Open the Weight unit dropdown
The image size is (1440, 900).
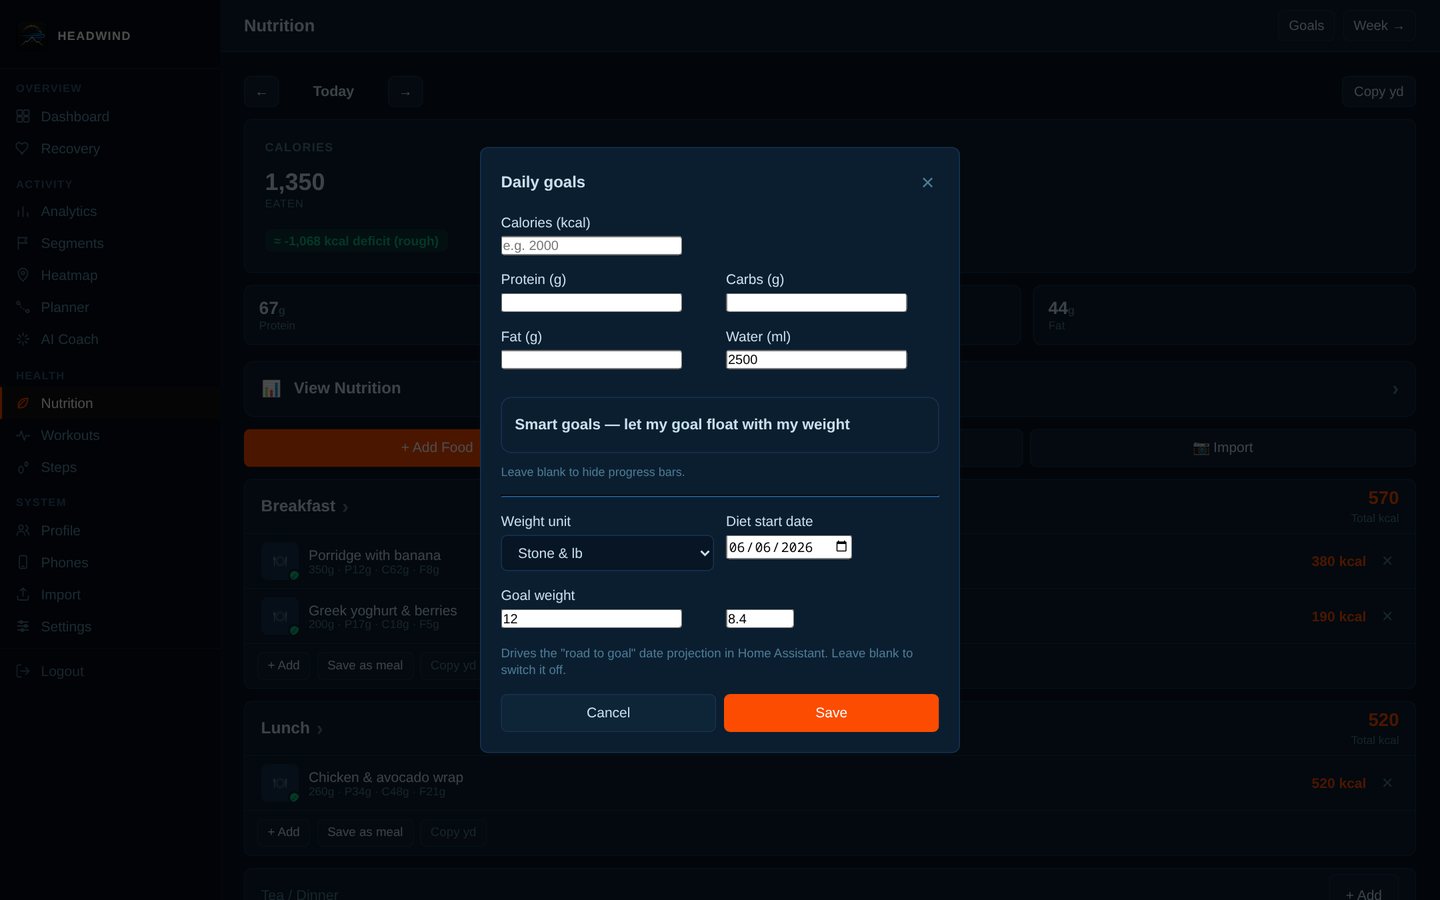tap(607, 553)
